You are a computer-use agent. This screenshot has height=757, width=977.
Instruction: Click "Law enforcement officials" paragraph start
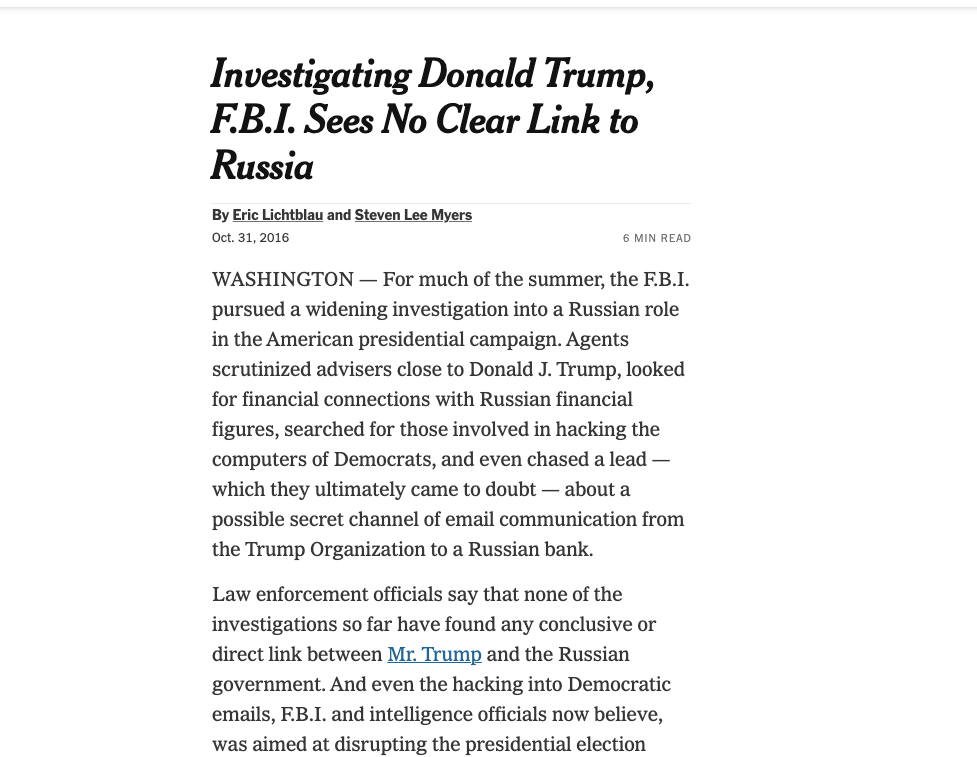[329, 594]
